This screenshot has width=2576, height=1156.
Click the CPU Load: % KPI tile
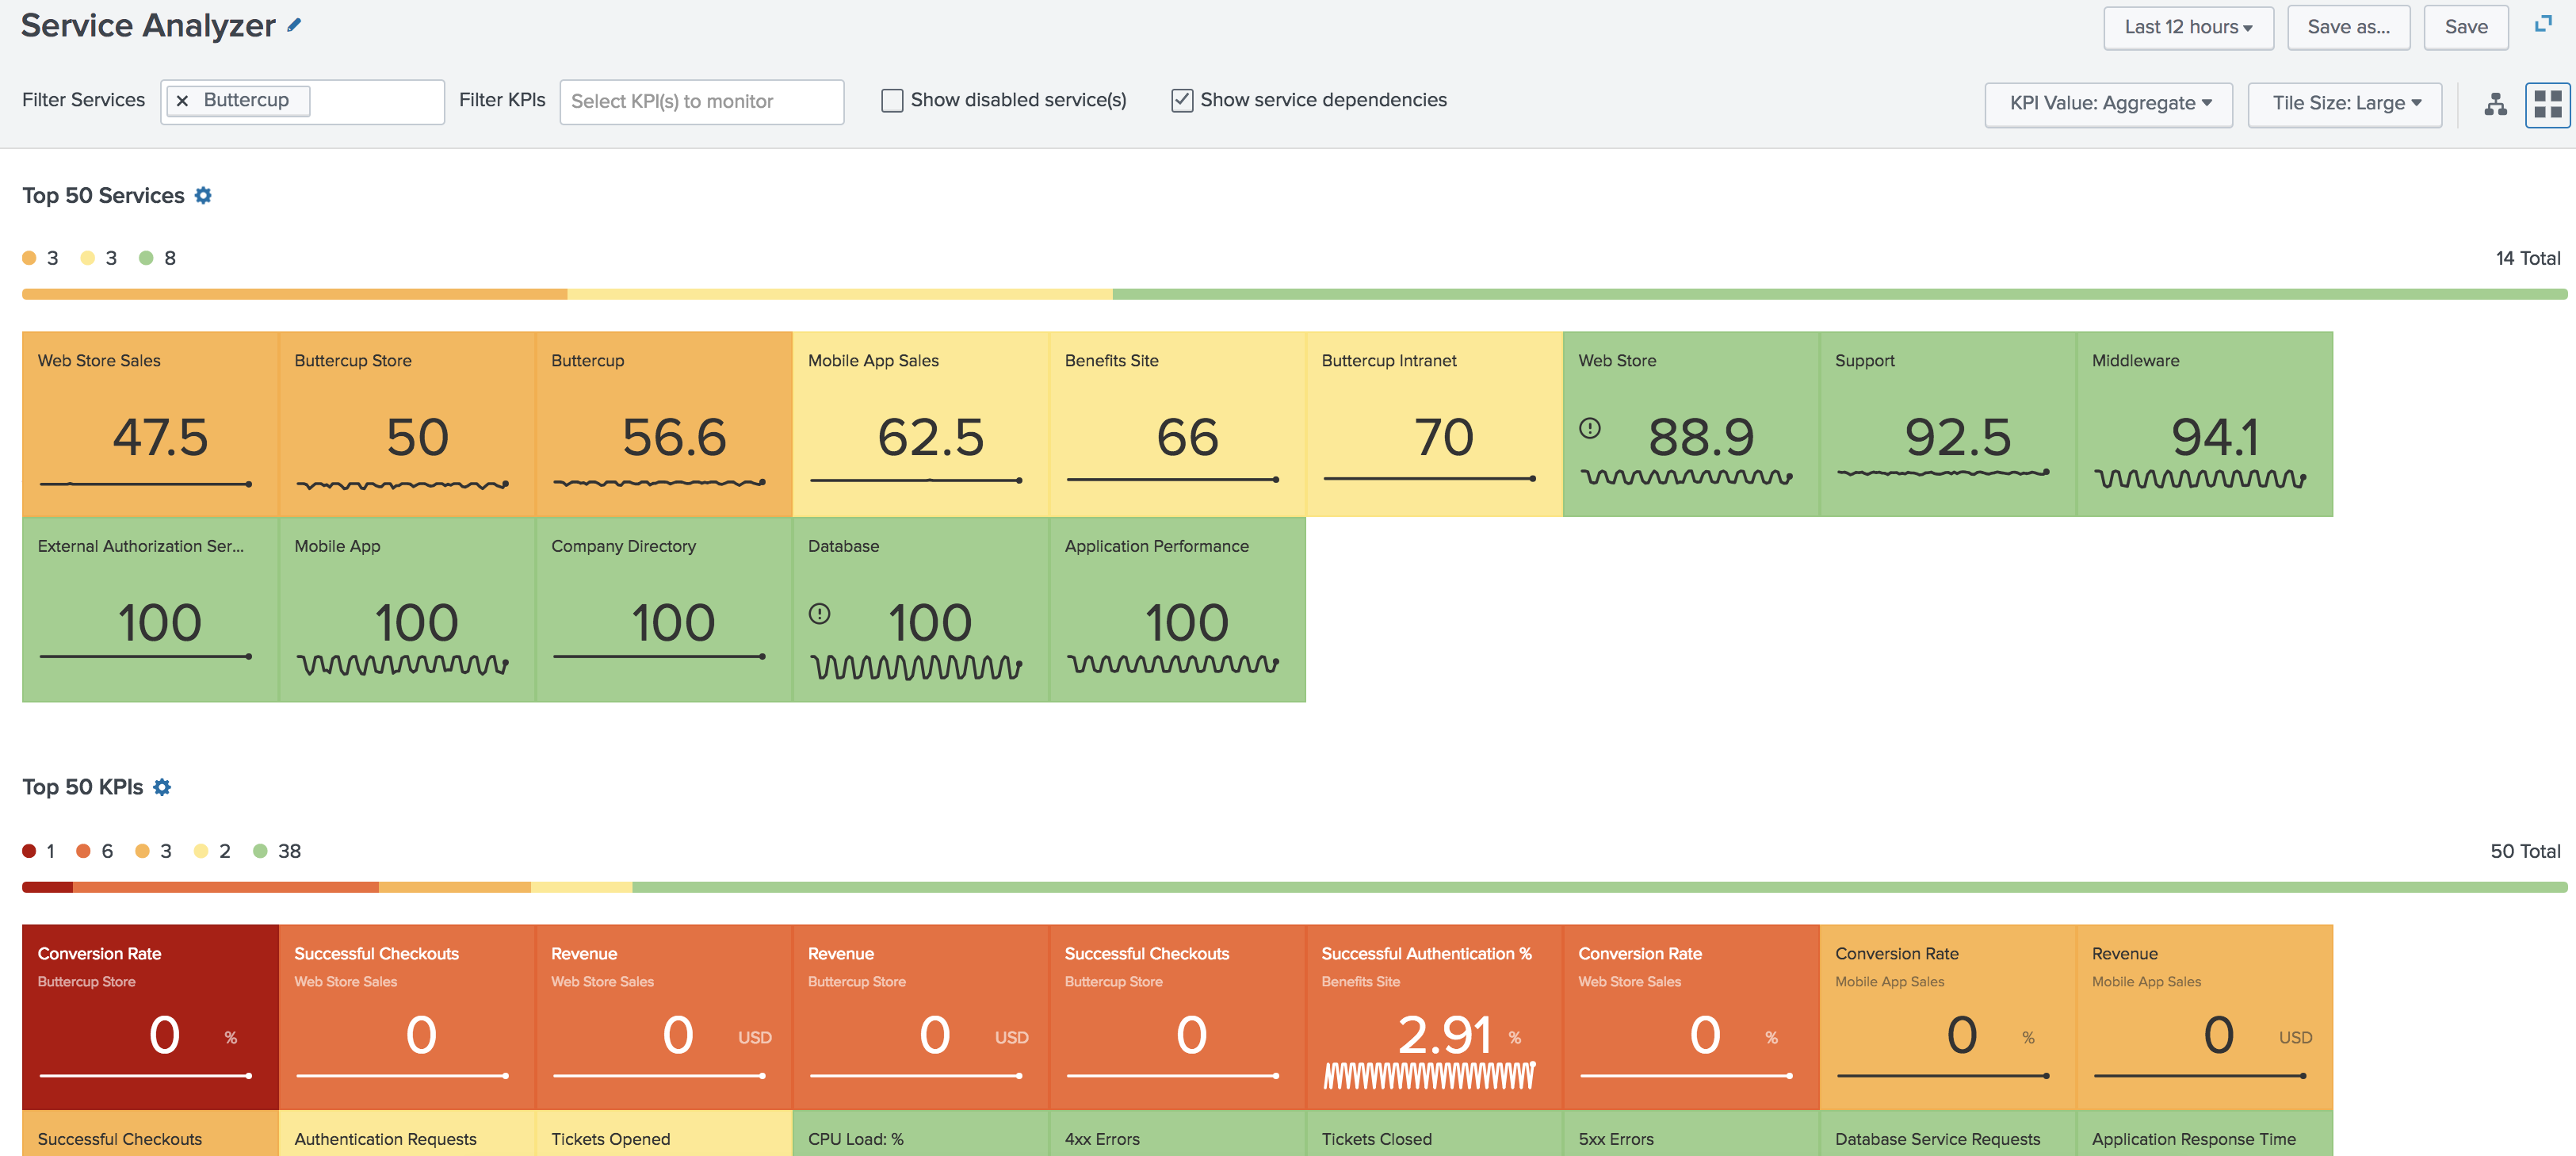coord(921,1133)
